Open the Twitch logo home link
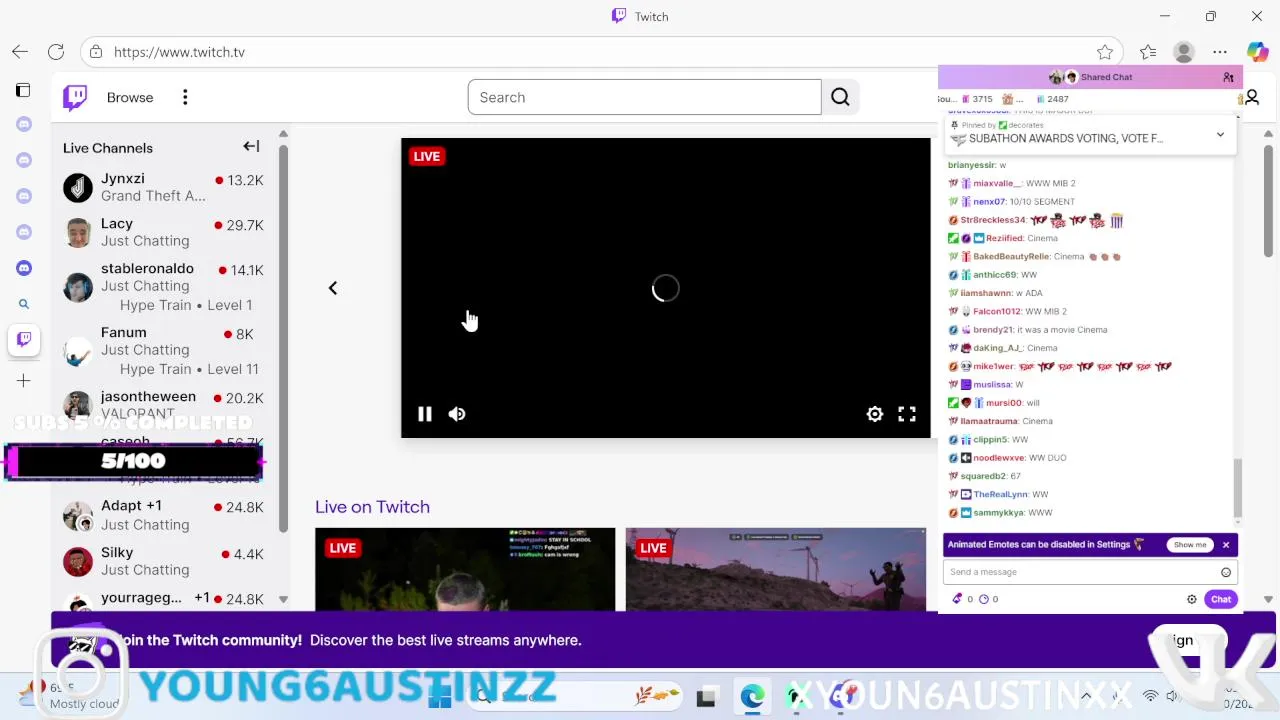Image resolution: width=1280 pixels, height=720 pixels. [75, 97]
